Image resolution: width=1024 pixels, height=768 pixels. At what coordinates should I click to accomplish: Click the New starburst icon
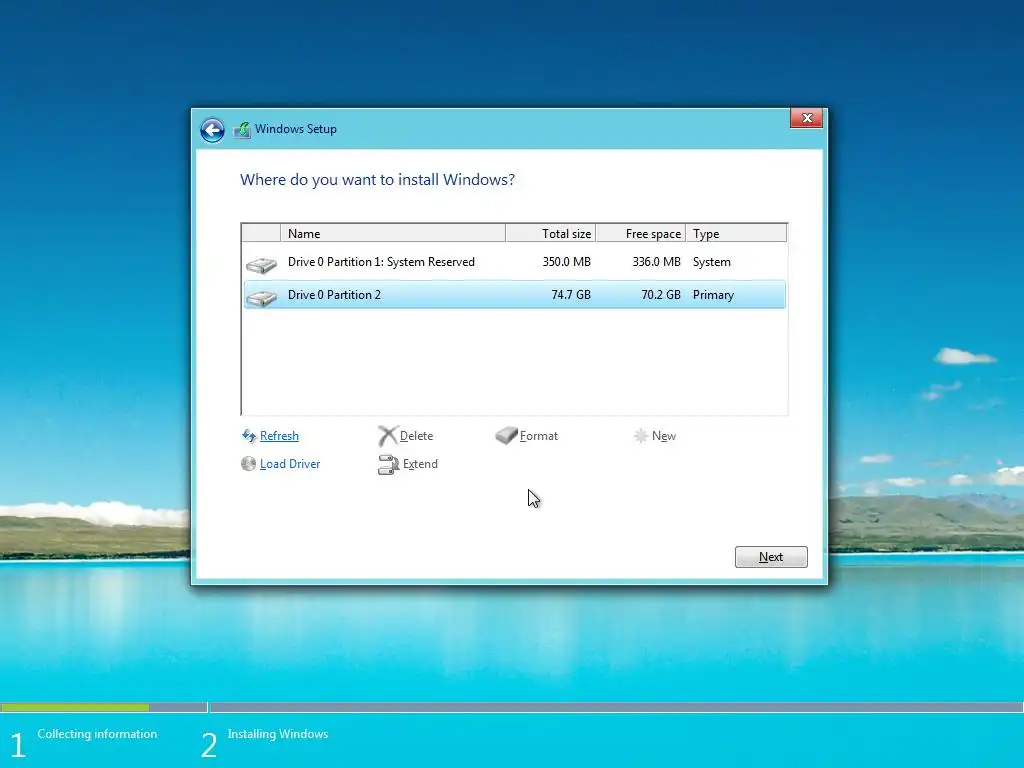[641, 436]
